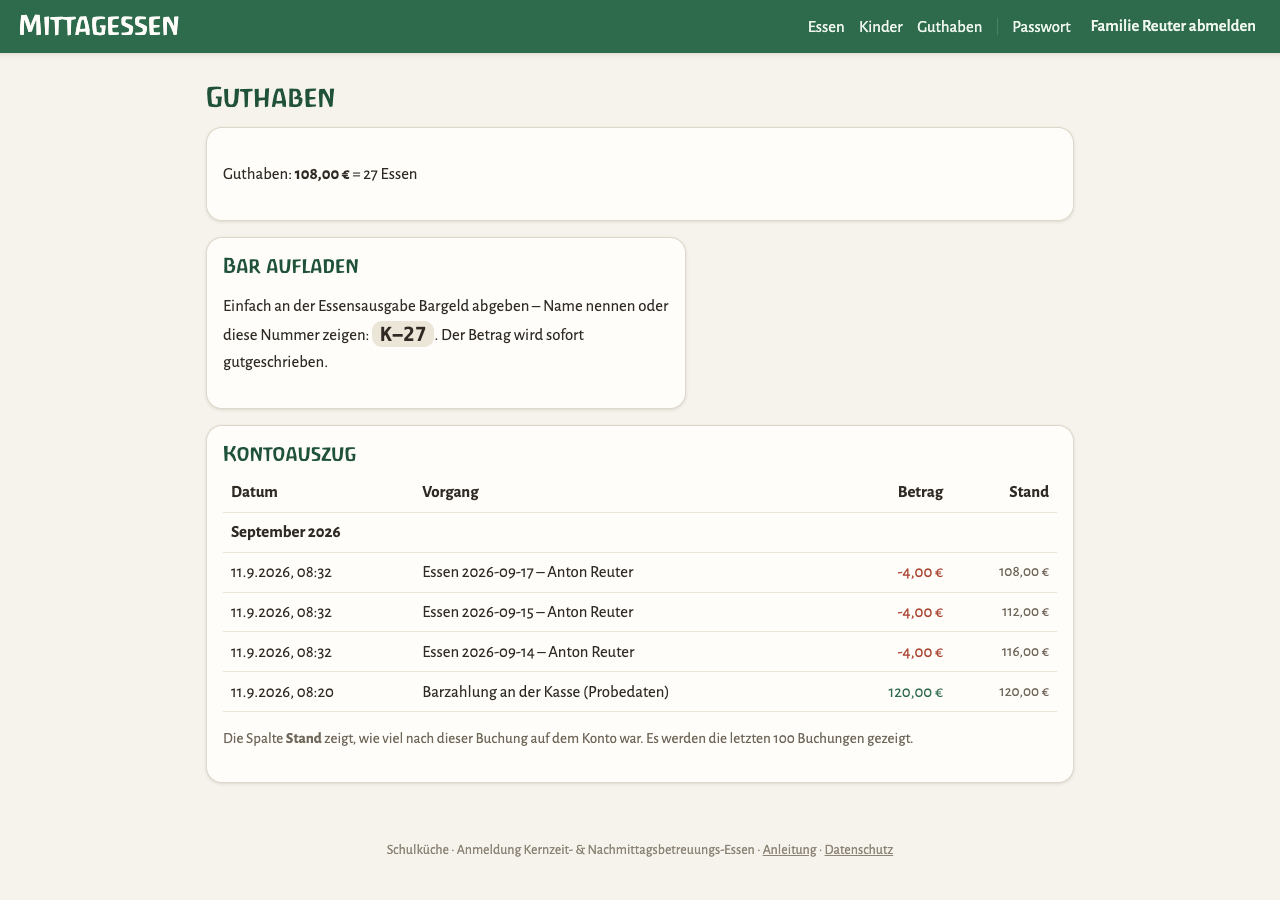Select the K–27 customer number badge
The image size is (1280, 900).
(x=403, y=334)
